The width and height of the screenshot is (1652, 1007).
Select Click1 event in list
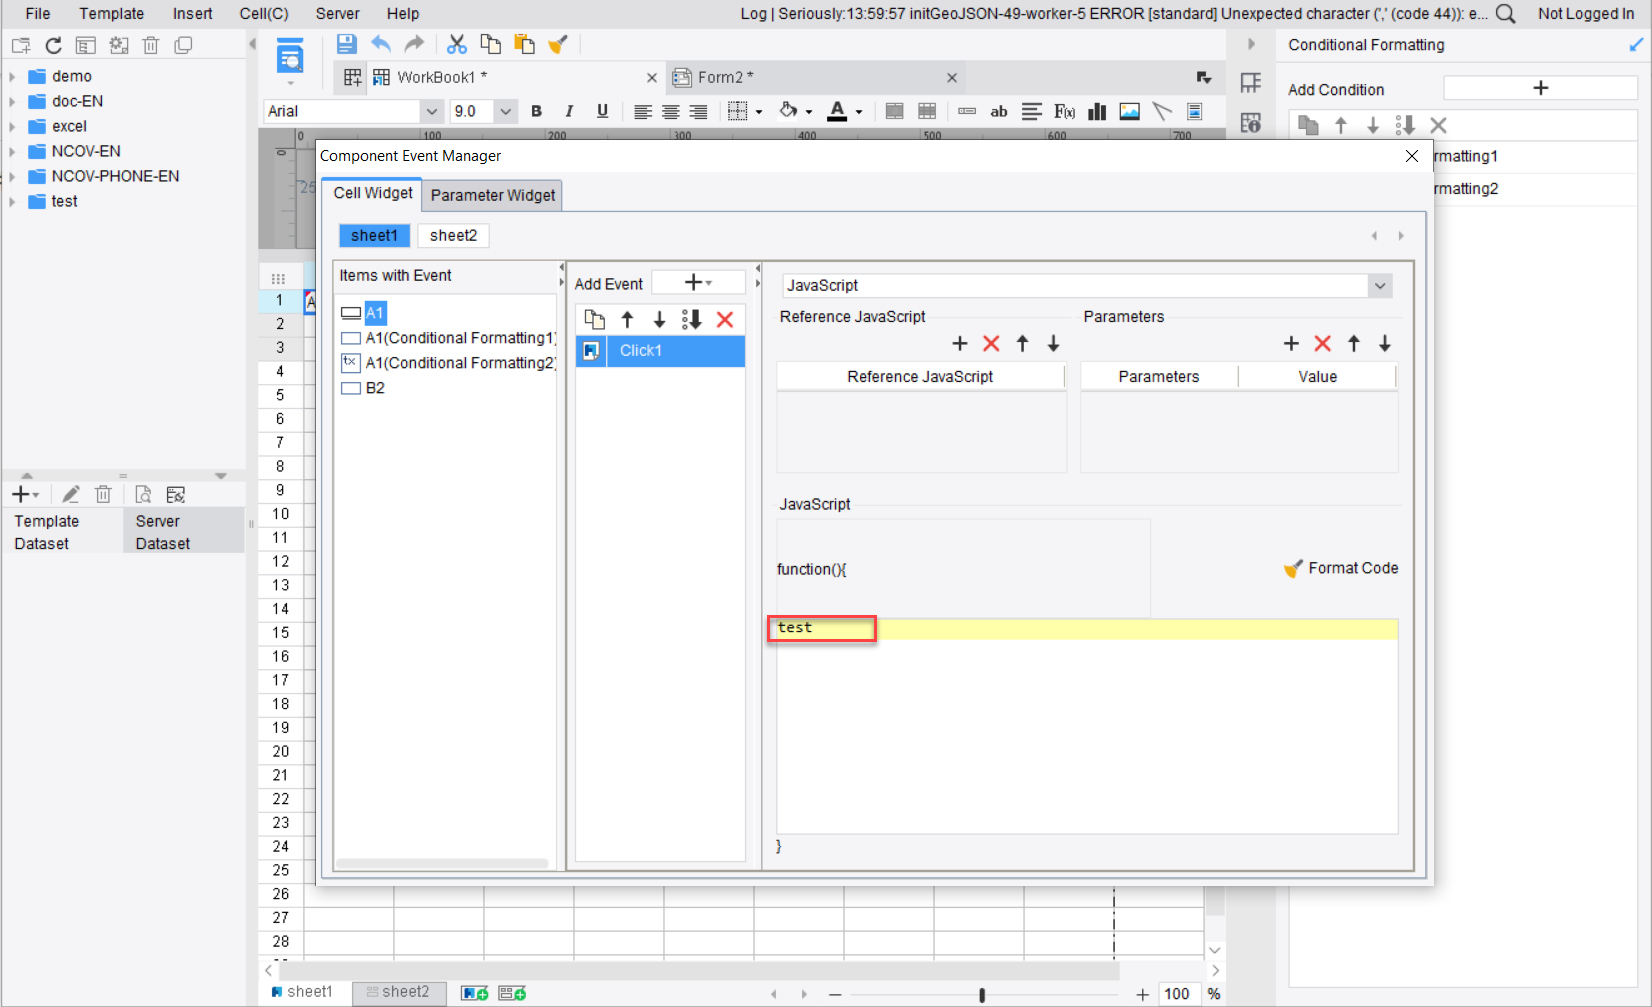tap(661, 350)
